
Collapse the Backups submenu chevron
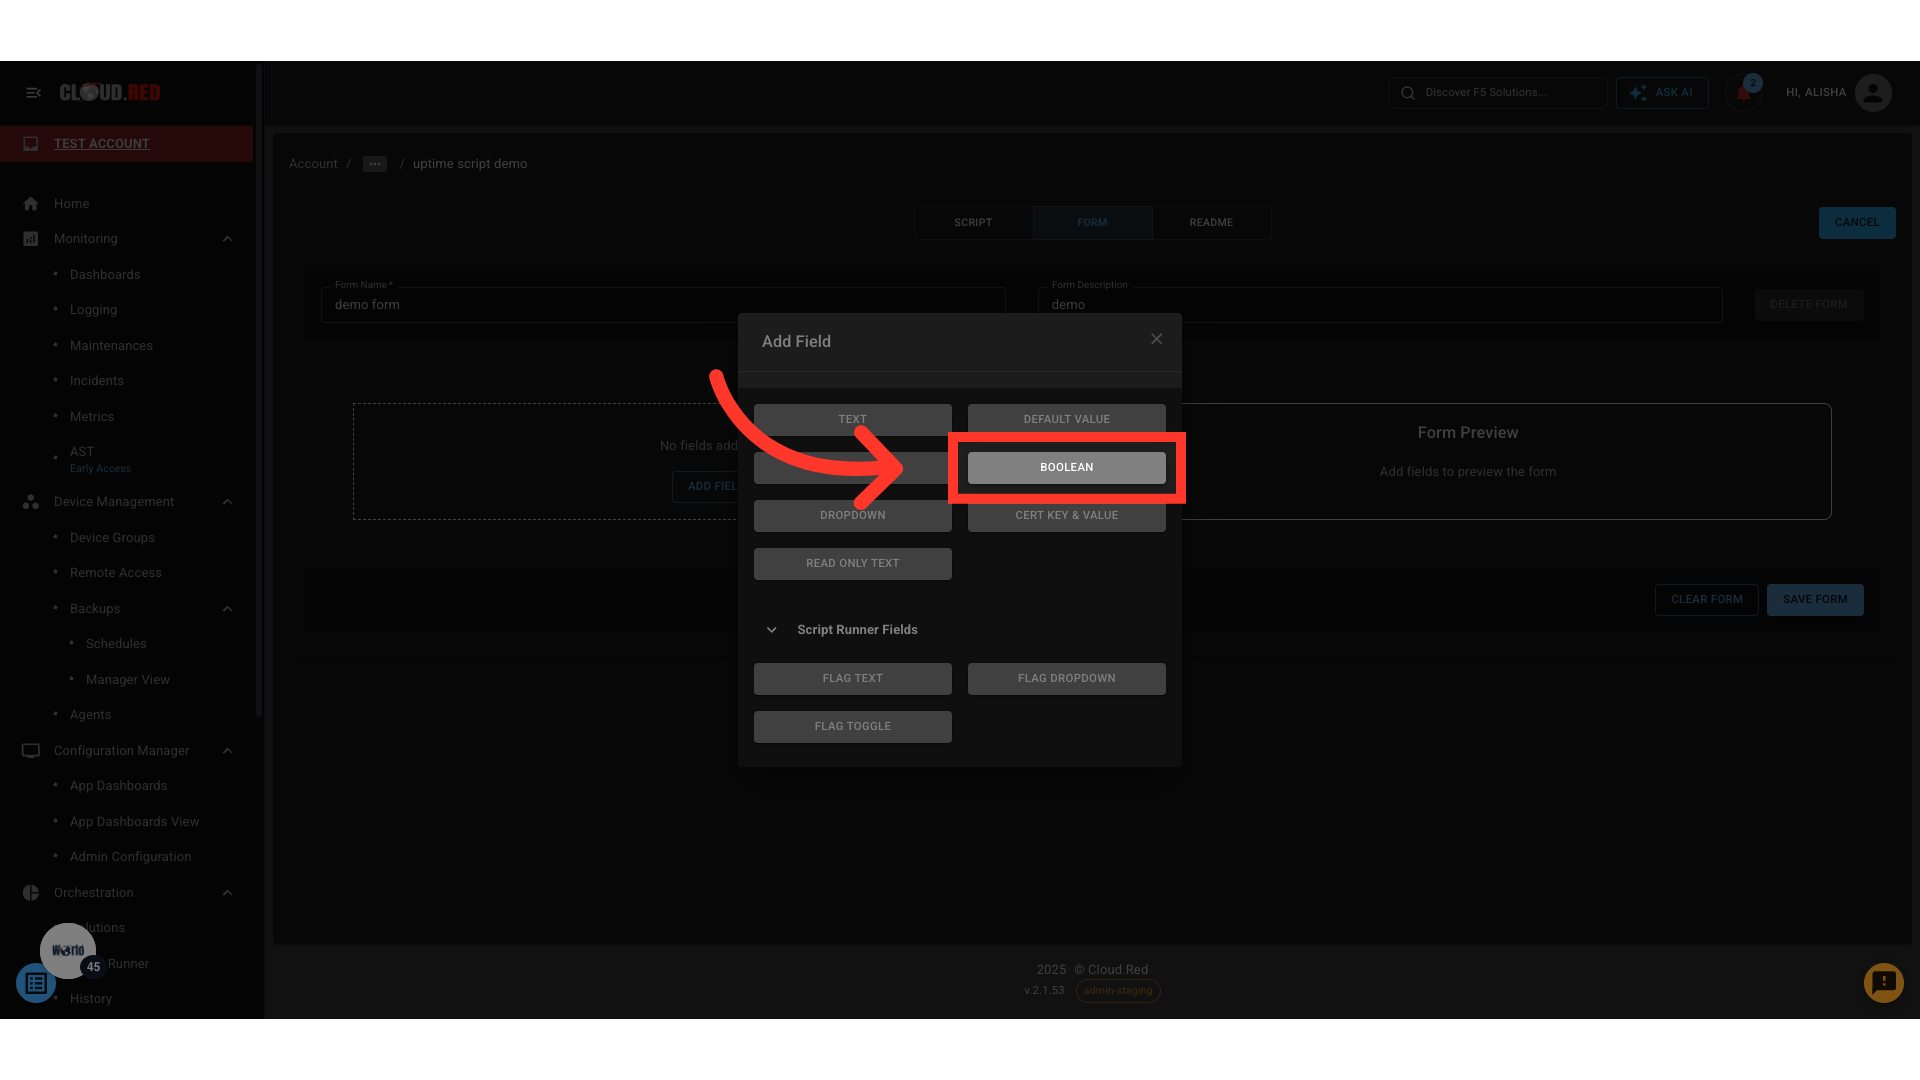click(227, 609)
